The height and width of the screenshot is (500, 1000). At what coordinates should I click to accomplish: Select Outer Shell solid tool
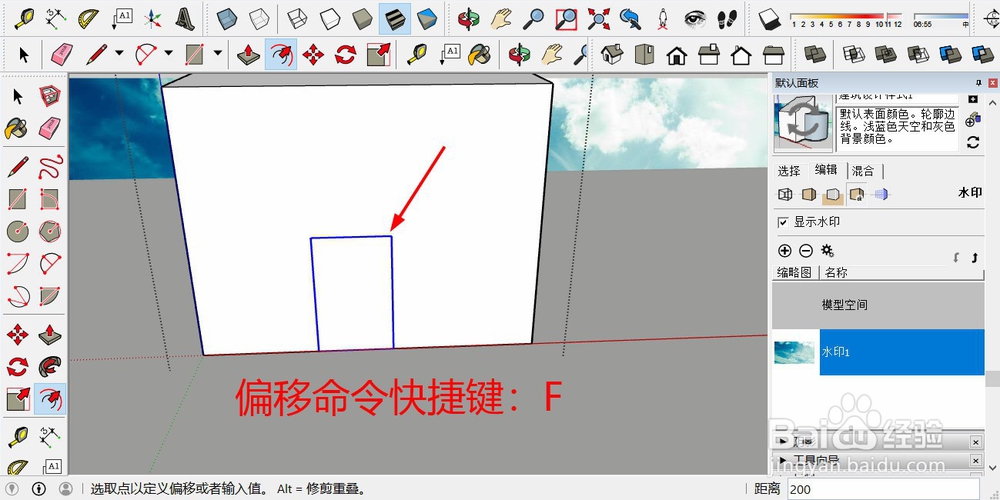[x=815, y=54]
